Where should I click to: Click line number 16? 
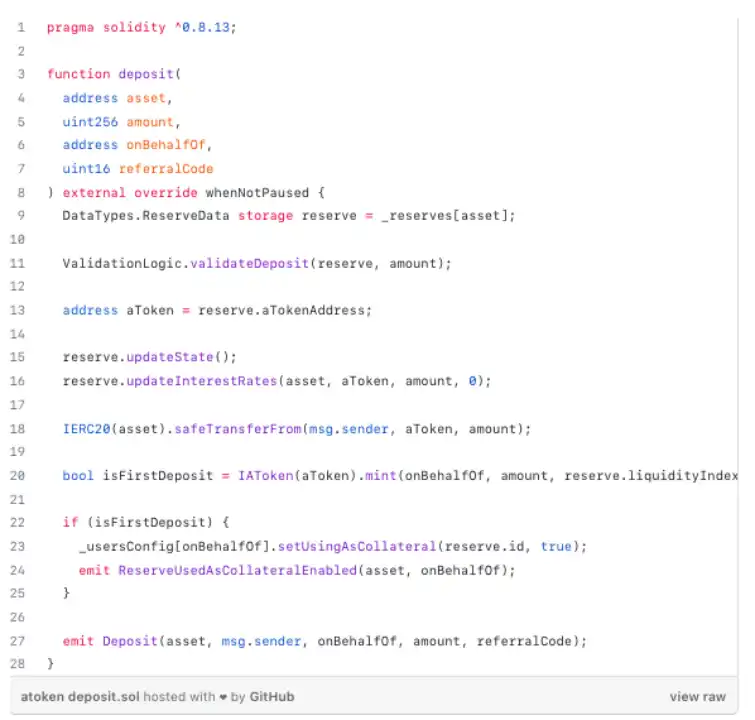coord(17,380)
